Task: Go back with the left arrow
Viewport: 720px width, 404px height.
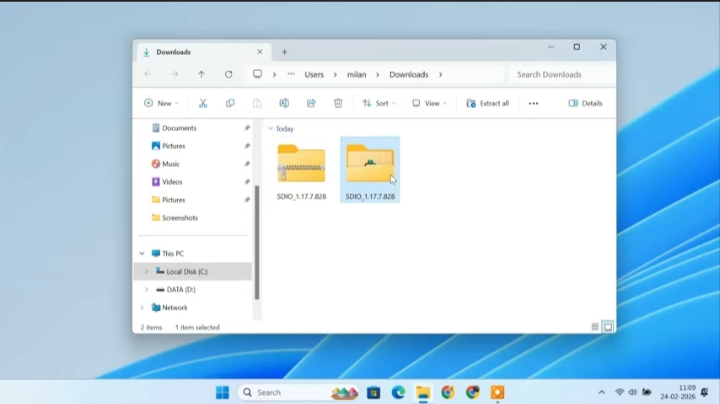Action: [x=148, y=74]
